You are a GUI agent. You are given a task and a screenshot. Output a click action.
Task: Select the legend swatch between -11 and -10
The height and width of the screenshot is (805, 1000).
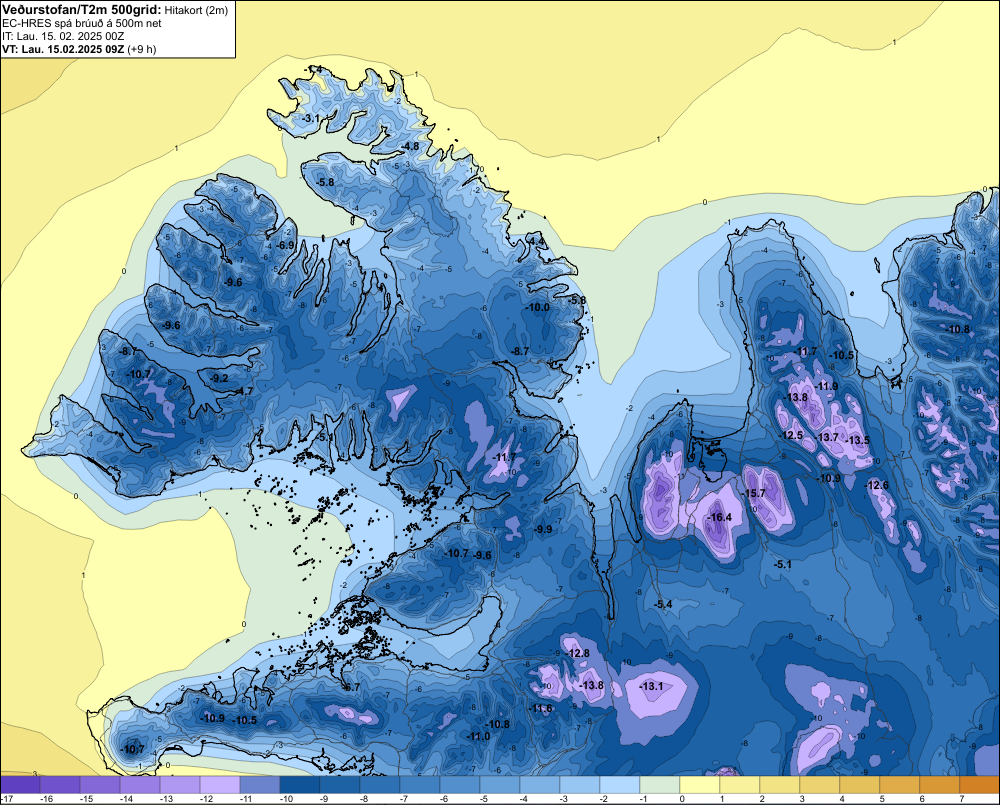coord(260,785)
